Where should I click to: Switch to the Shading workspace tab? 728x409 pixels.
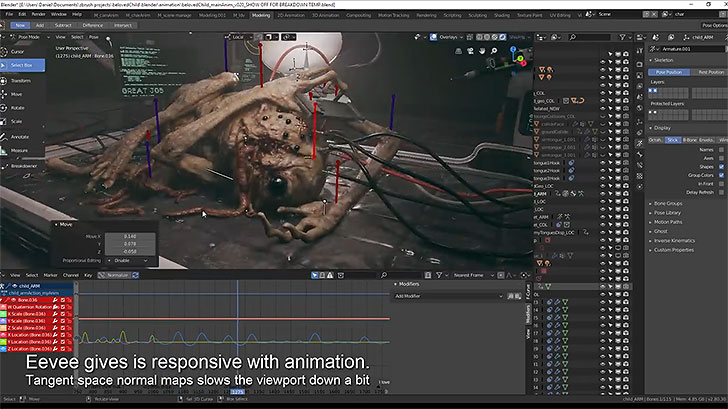(x=502, y=15)
